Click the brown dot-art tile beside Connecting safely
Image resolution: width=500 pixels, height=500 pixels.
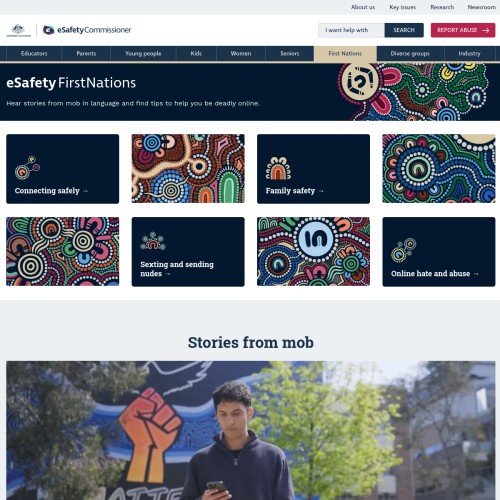pyautogui.click(x=188, y=169)
